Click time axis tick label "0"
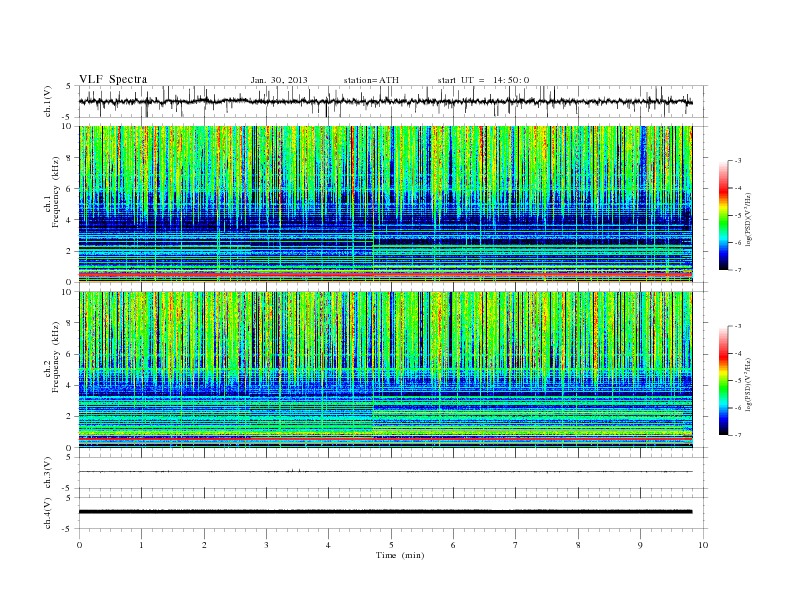792x612 pixels. tap(79, 545)
